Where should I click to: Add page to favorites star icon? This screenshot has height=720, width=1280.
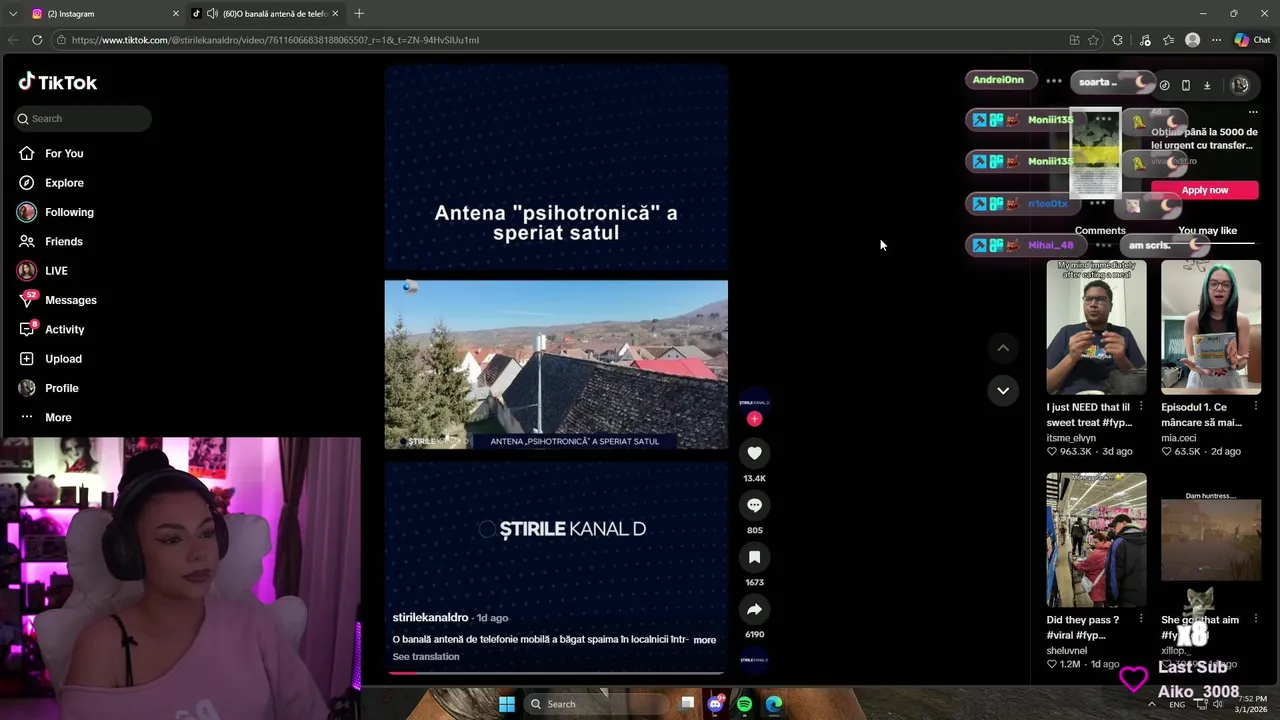point(1093,40)
